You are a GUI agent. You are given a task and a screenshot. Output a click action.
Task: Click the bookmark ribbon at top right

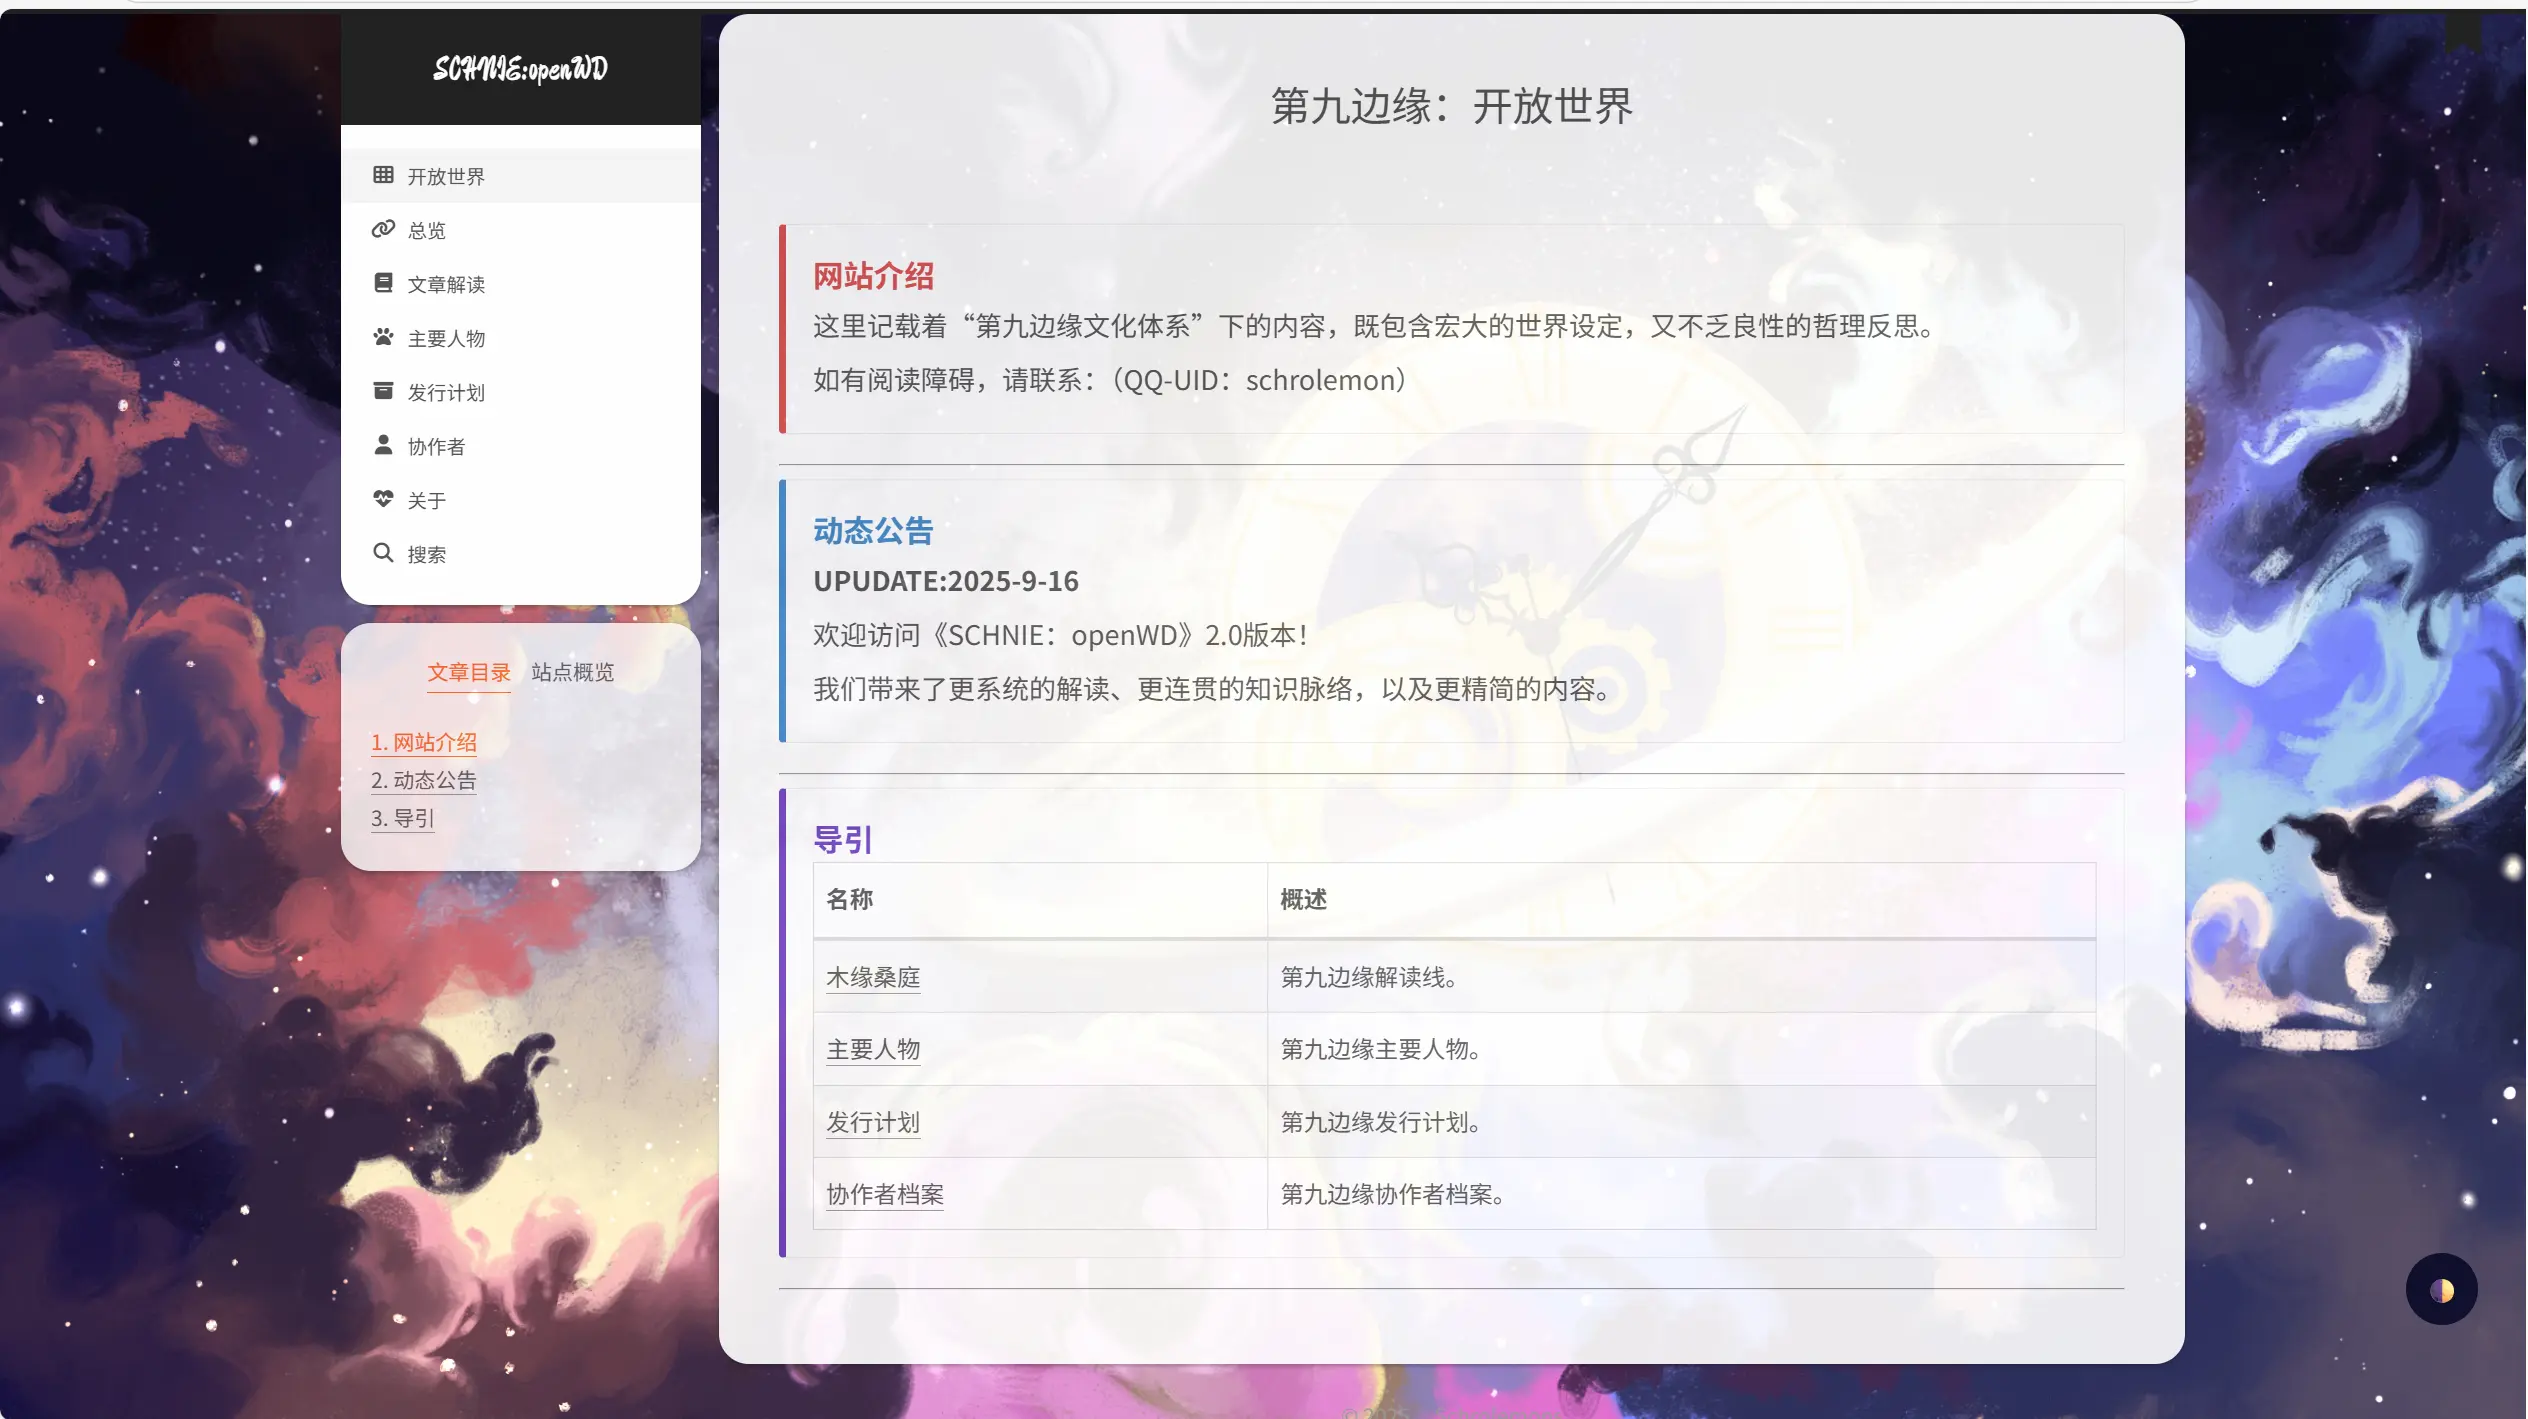2463,28
